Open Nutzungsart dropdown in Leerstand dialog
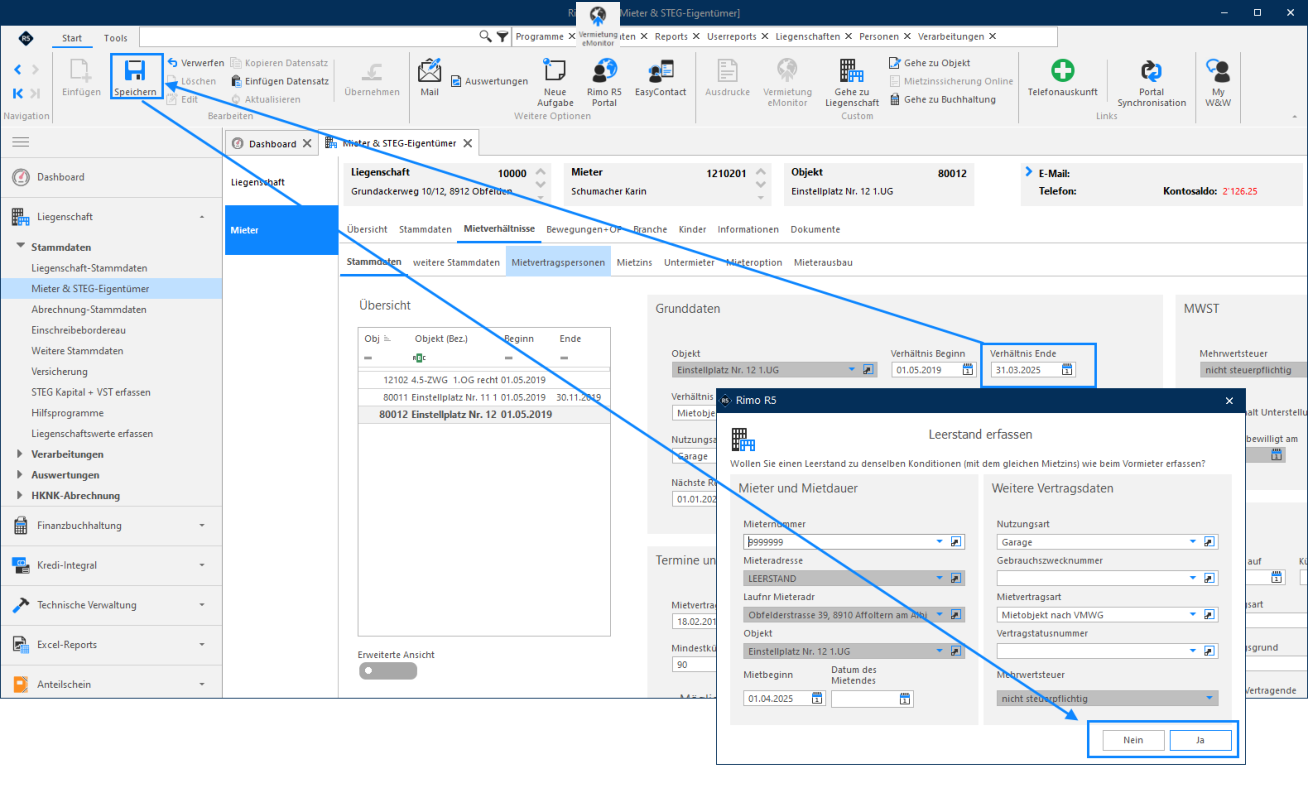1308x788 pixels. [1192, 542]
